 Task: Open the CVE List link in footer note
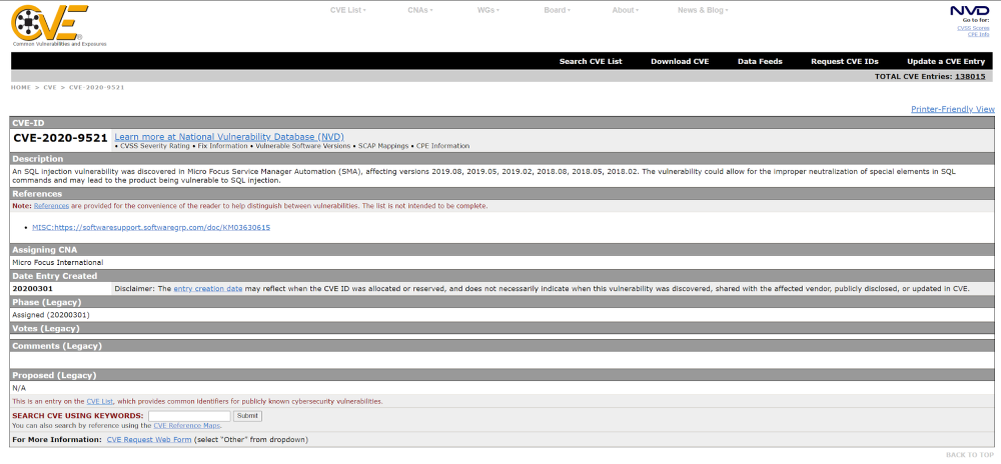pos(100,401)
